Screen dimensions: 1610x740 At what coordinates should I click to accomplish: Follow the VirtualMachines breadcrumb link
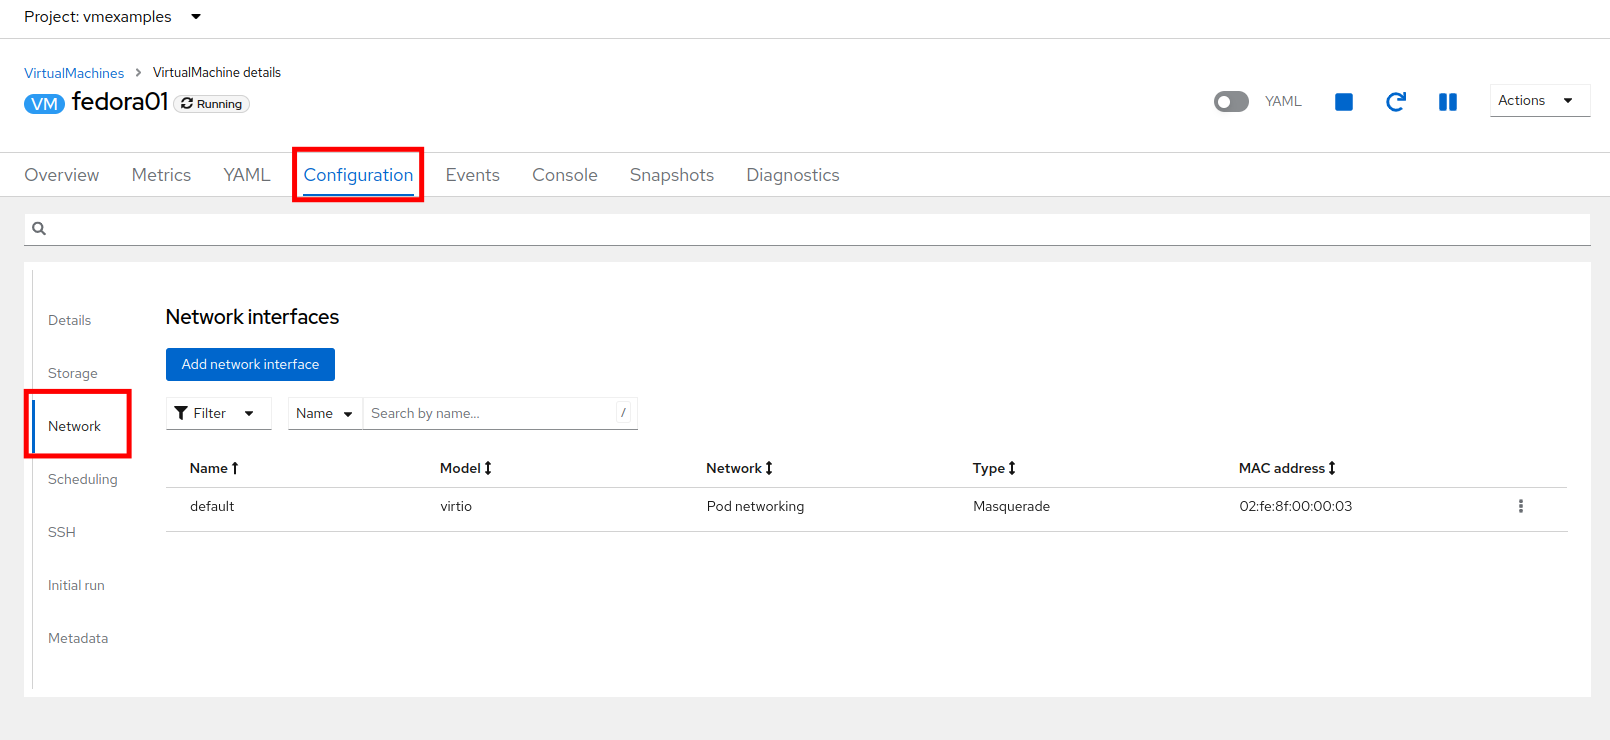(74, 73)
